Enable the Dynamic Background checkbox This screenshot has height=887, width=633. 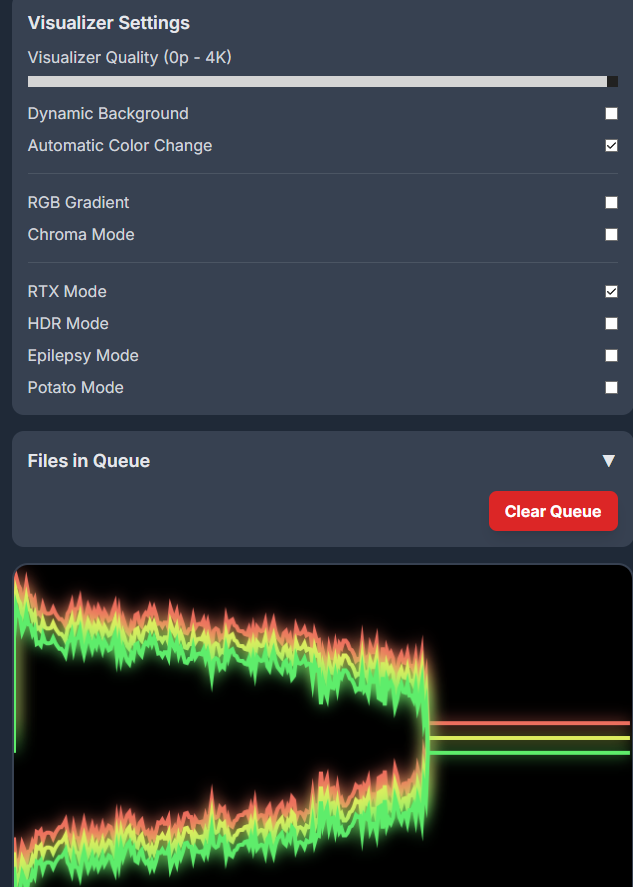tap(611, 114)
